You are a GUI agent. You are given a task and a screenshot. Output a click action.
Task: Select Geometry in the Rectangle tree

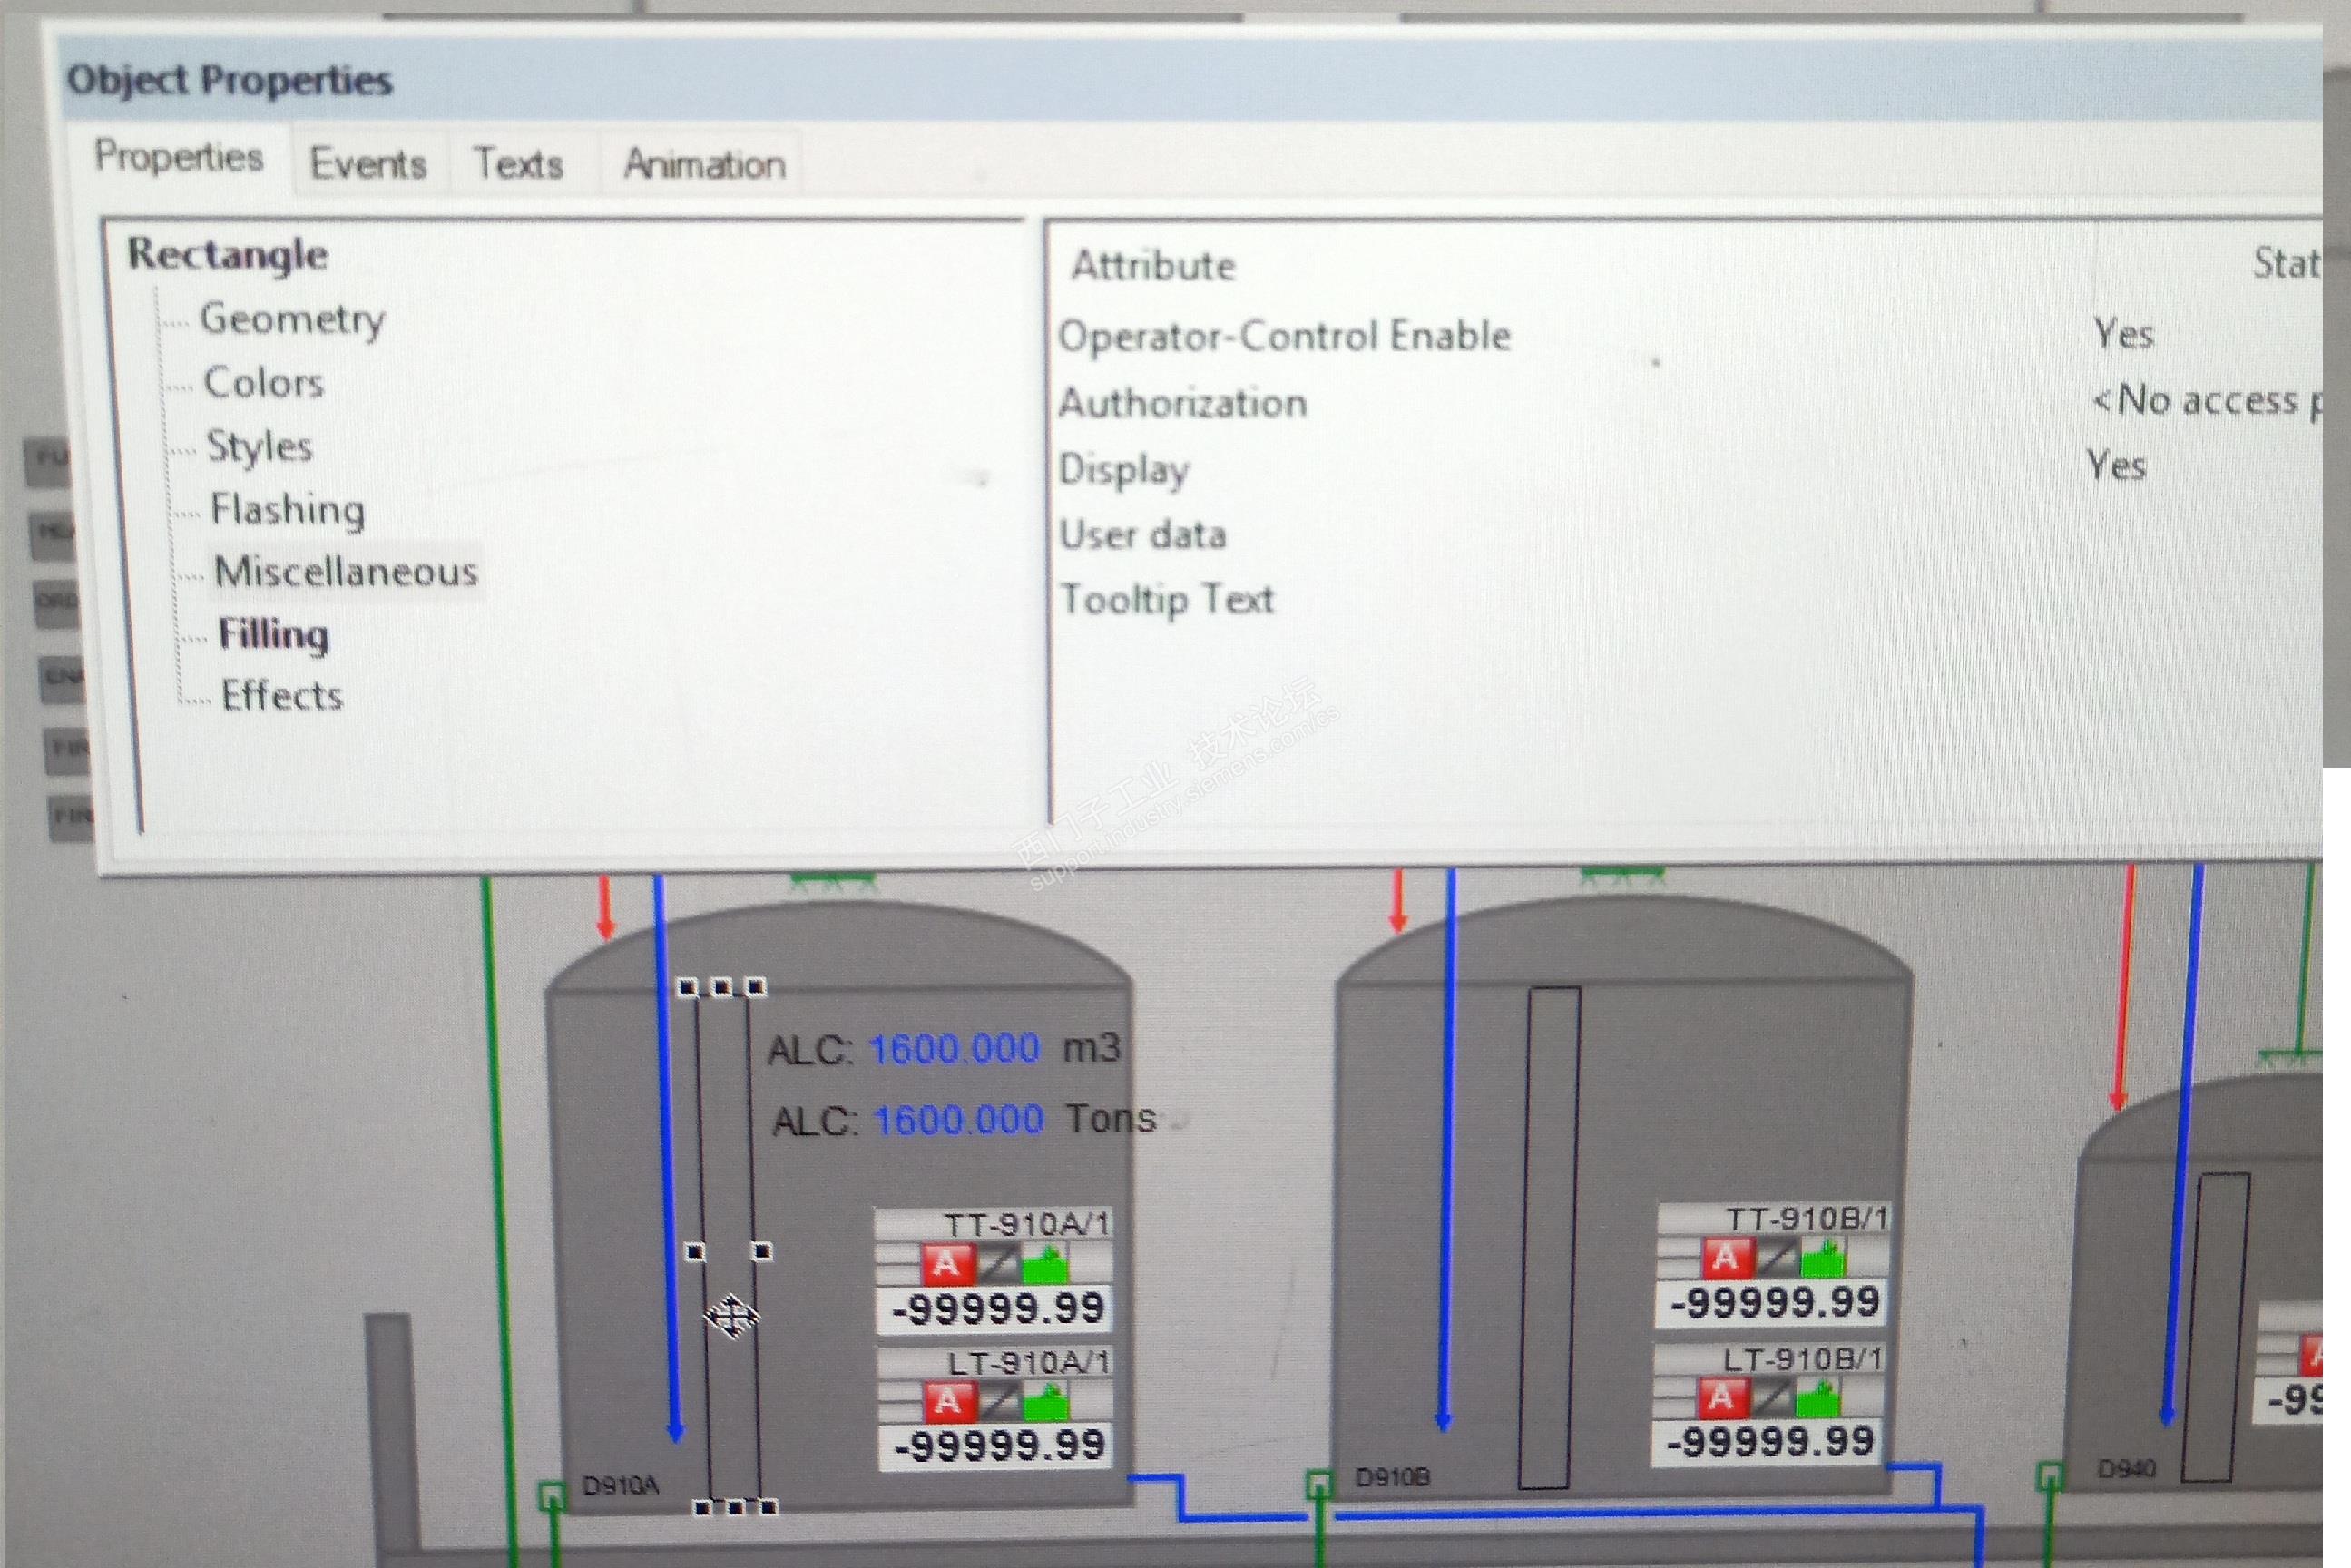point(292,319)
